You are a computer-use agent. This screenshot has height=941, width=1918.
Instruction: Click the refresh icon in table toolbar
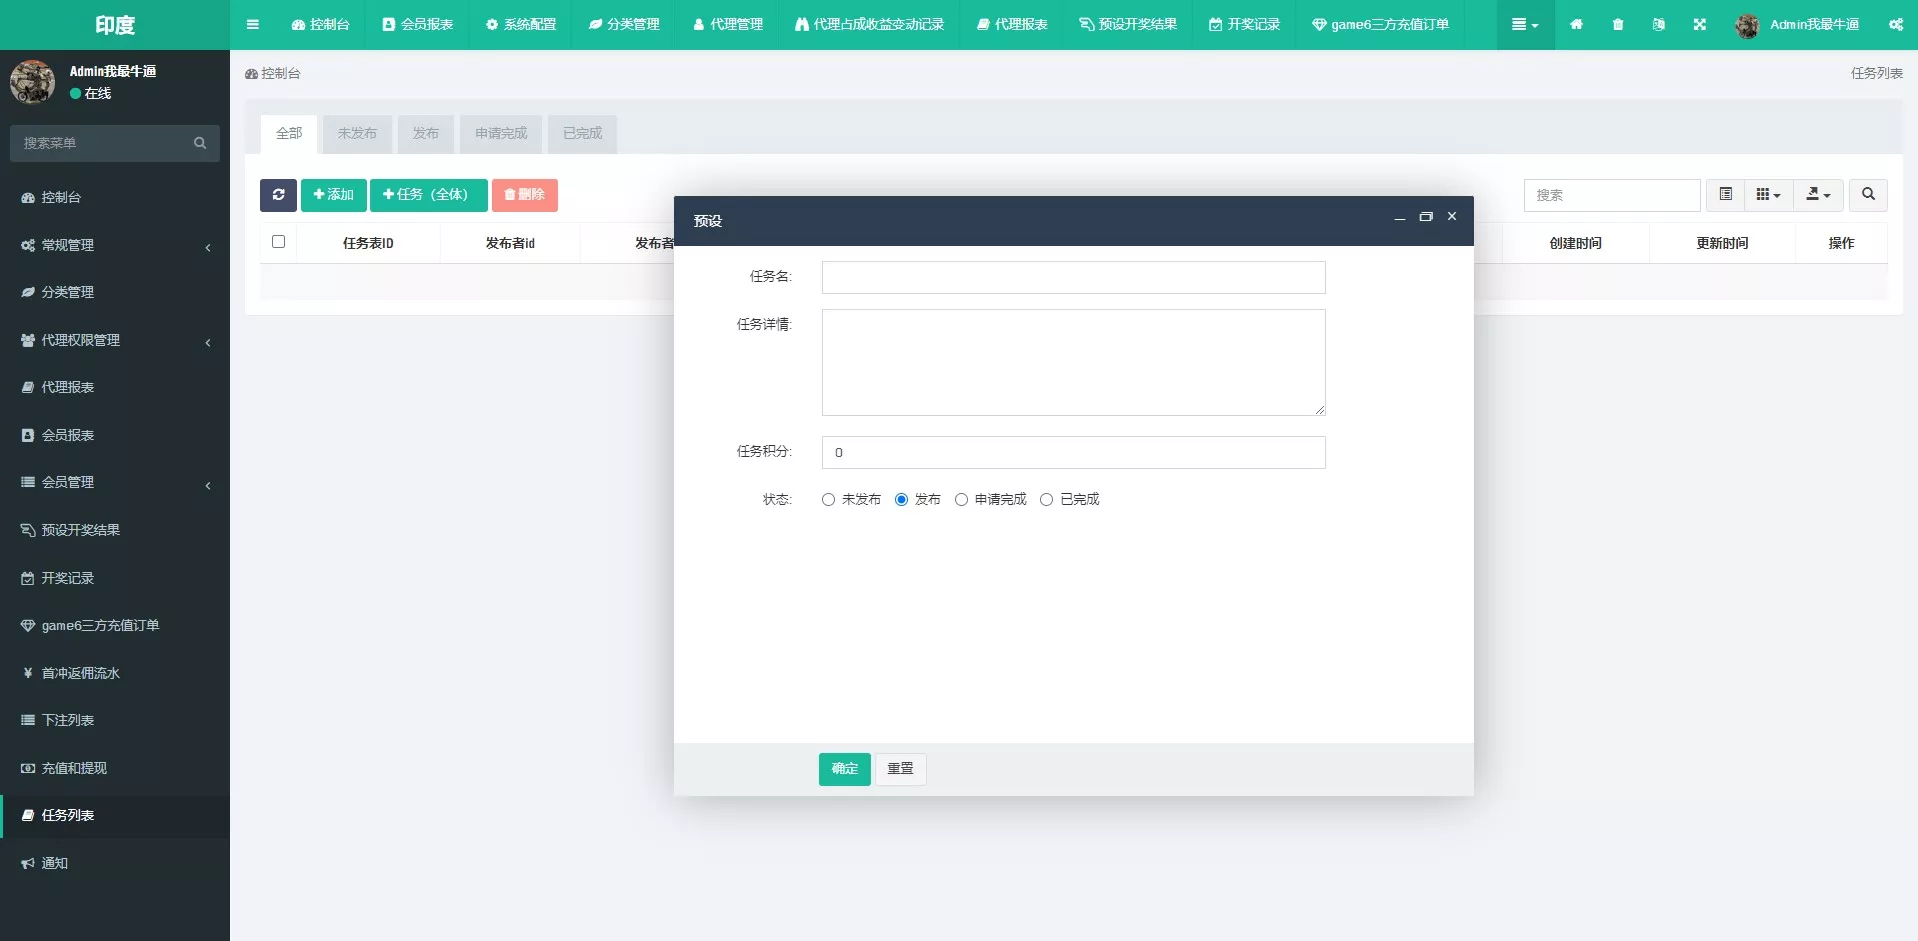coord(278,195)
